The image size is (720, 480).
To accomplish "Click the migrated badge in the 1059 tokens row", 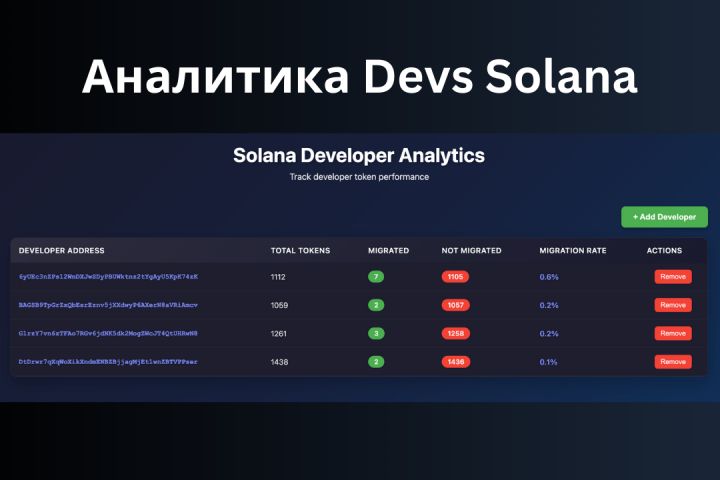I will (376, 305).
